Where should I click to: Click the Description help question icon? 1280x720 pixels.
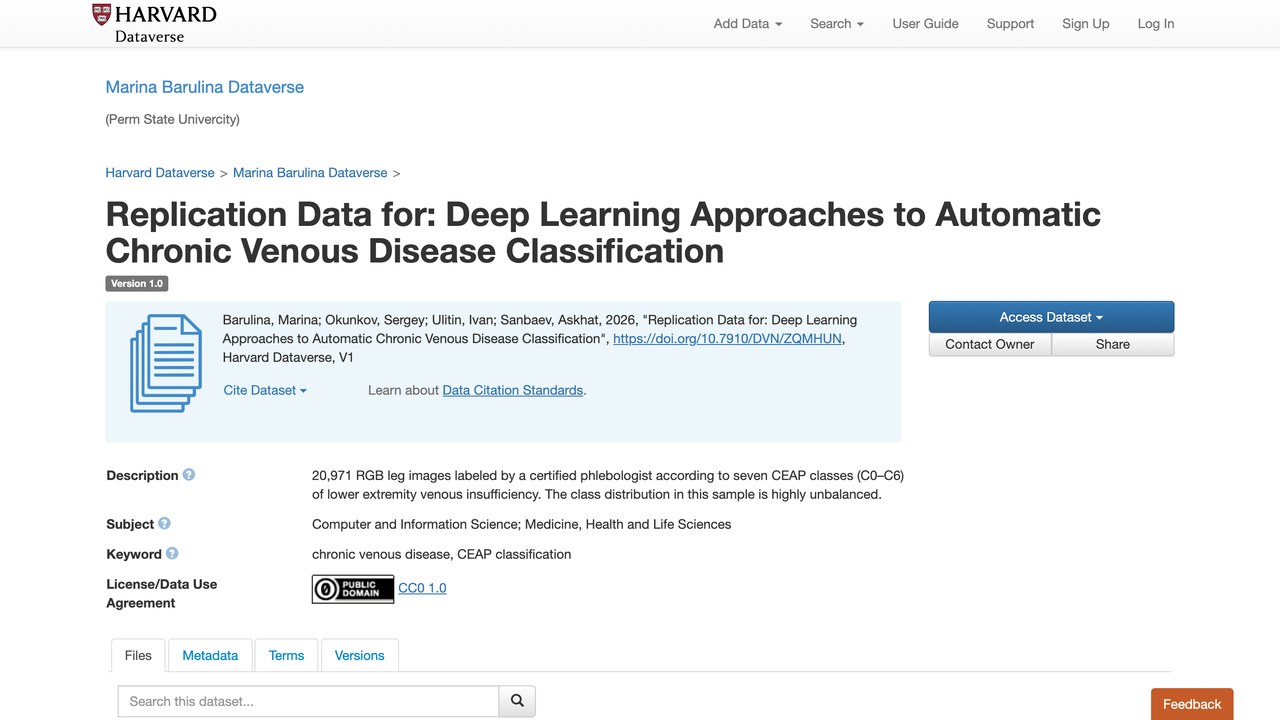click(x=189, y=475)
